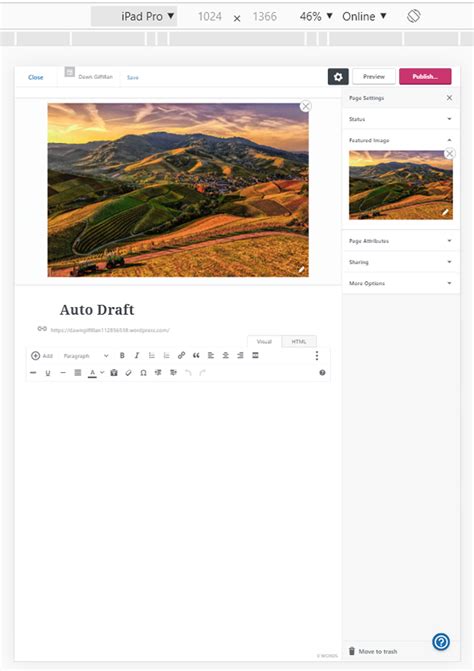
Task: Toggle bold formatting in editor toolbar
Action: pyautogui.click(x=122, y=356)
